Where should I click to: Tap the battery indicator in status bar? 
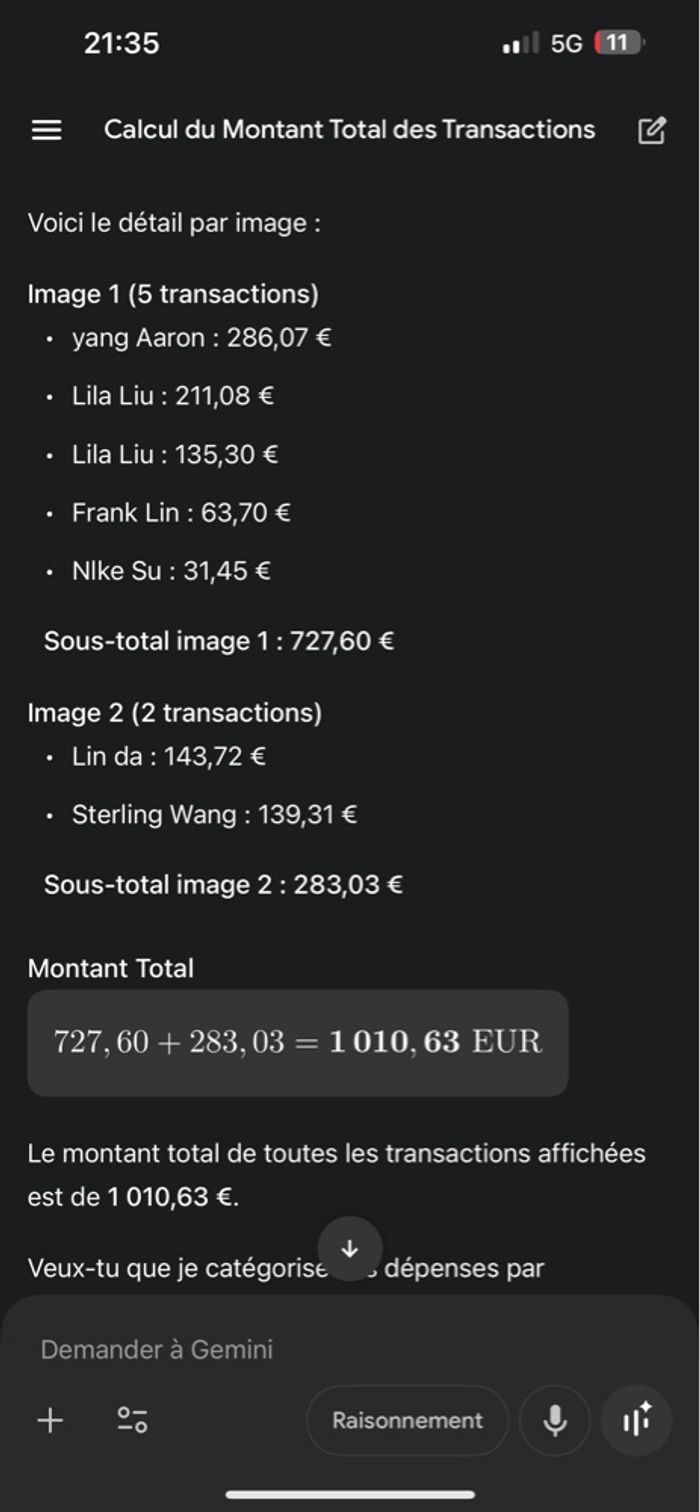click(619, 43)
